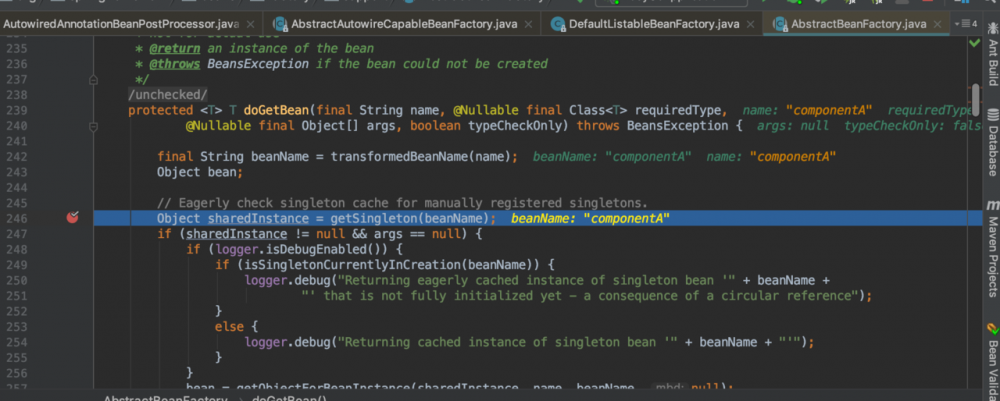Collapse the Javadoc fold marker at line 237
The height and width of the screenshot is (401, 1000).
pos(93,80)
